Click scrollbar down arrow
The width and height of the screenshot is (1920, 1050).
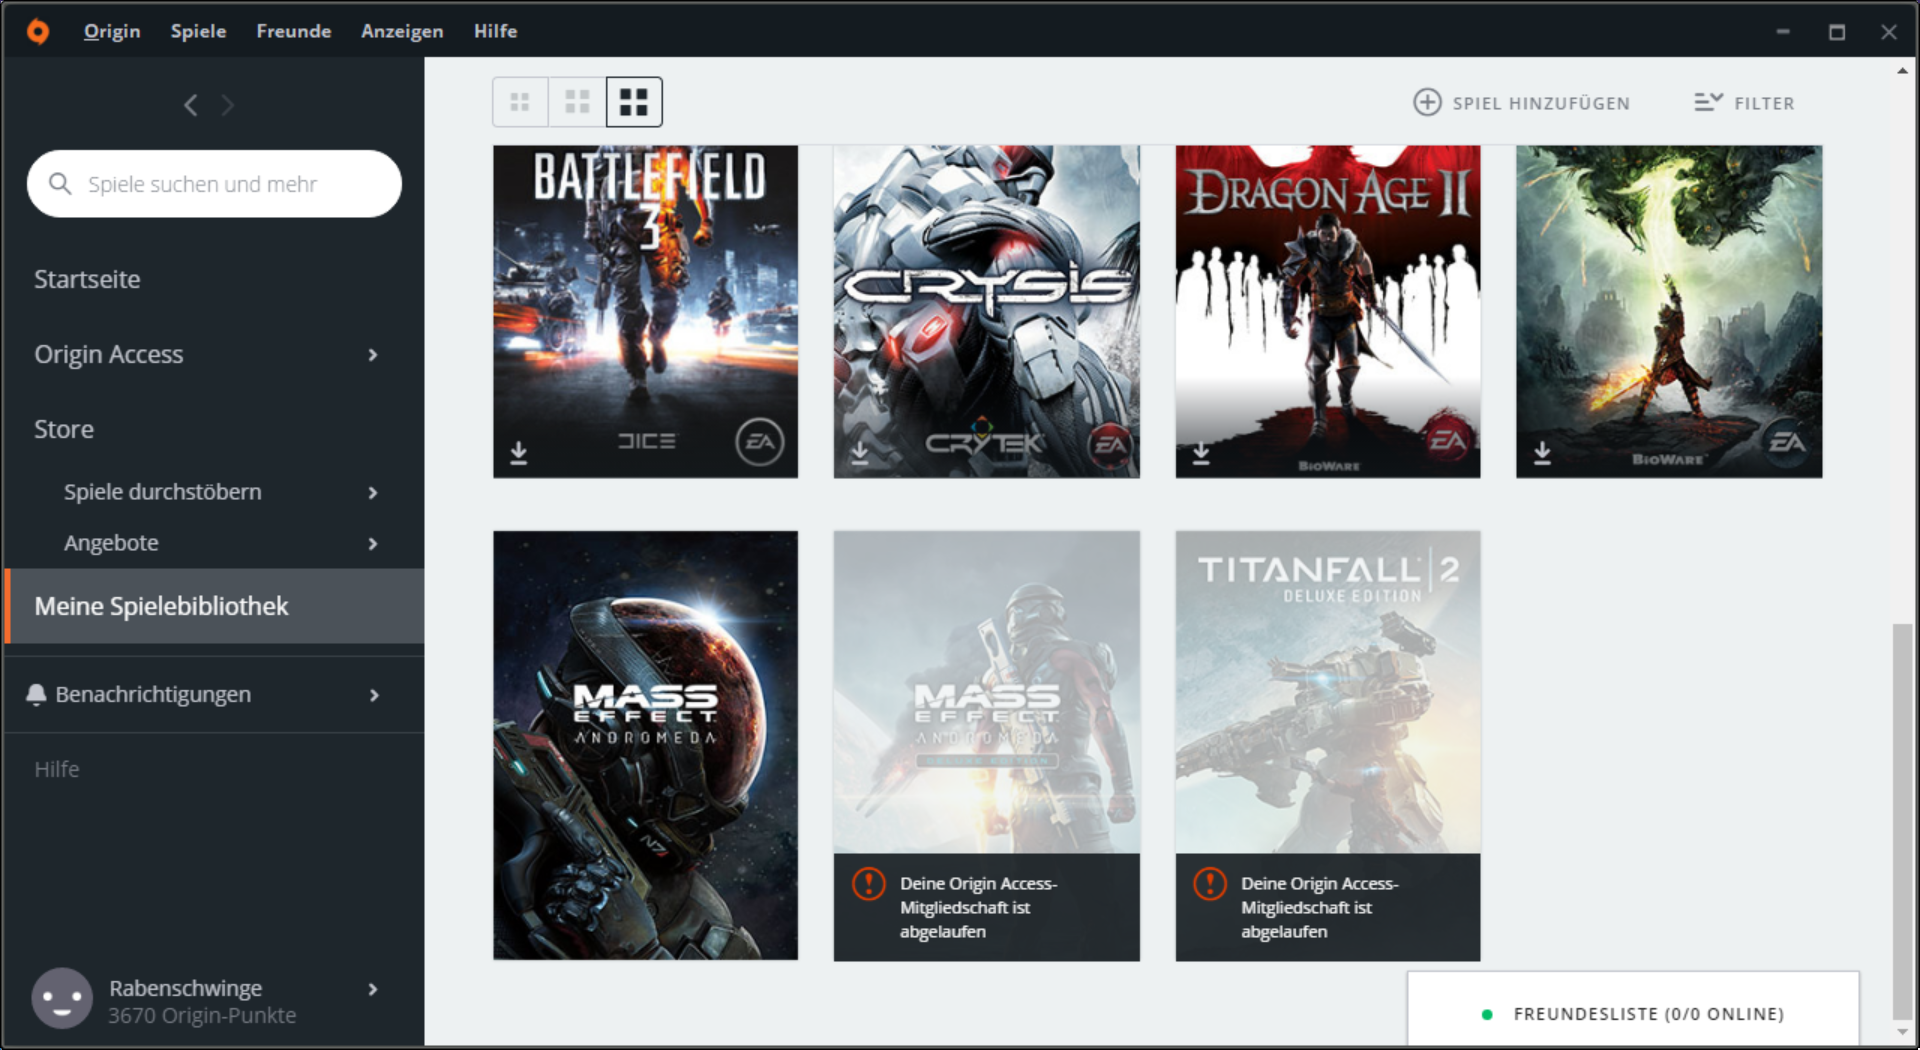(x=1902, y=1033)
